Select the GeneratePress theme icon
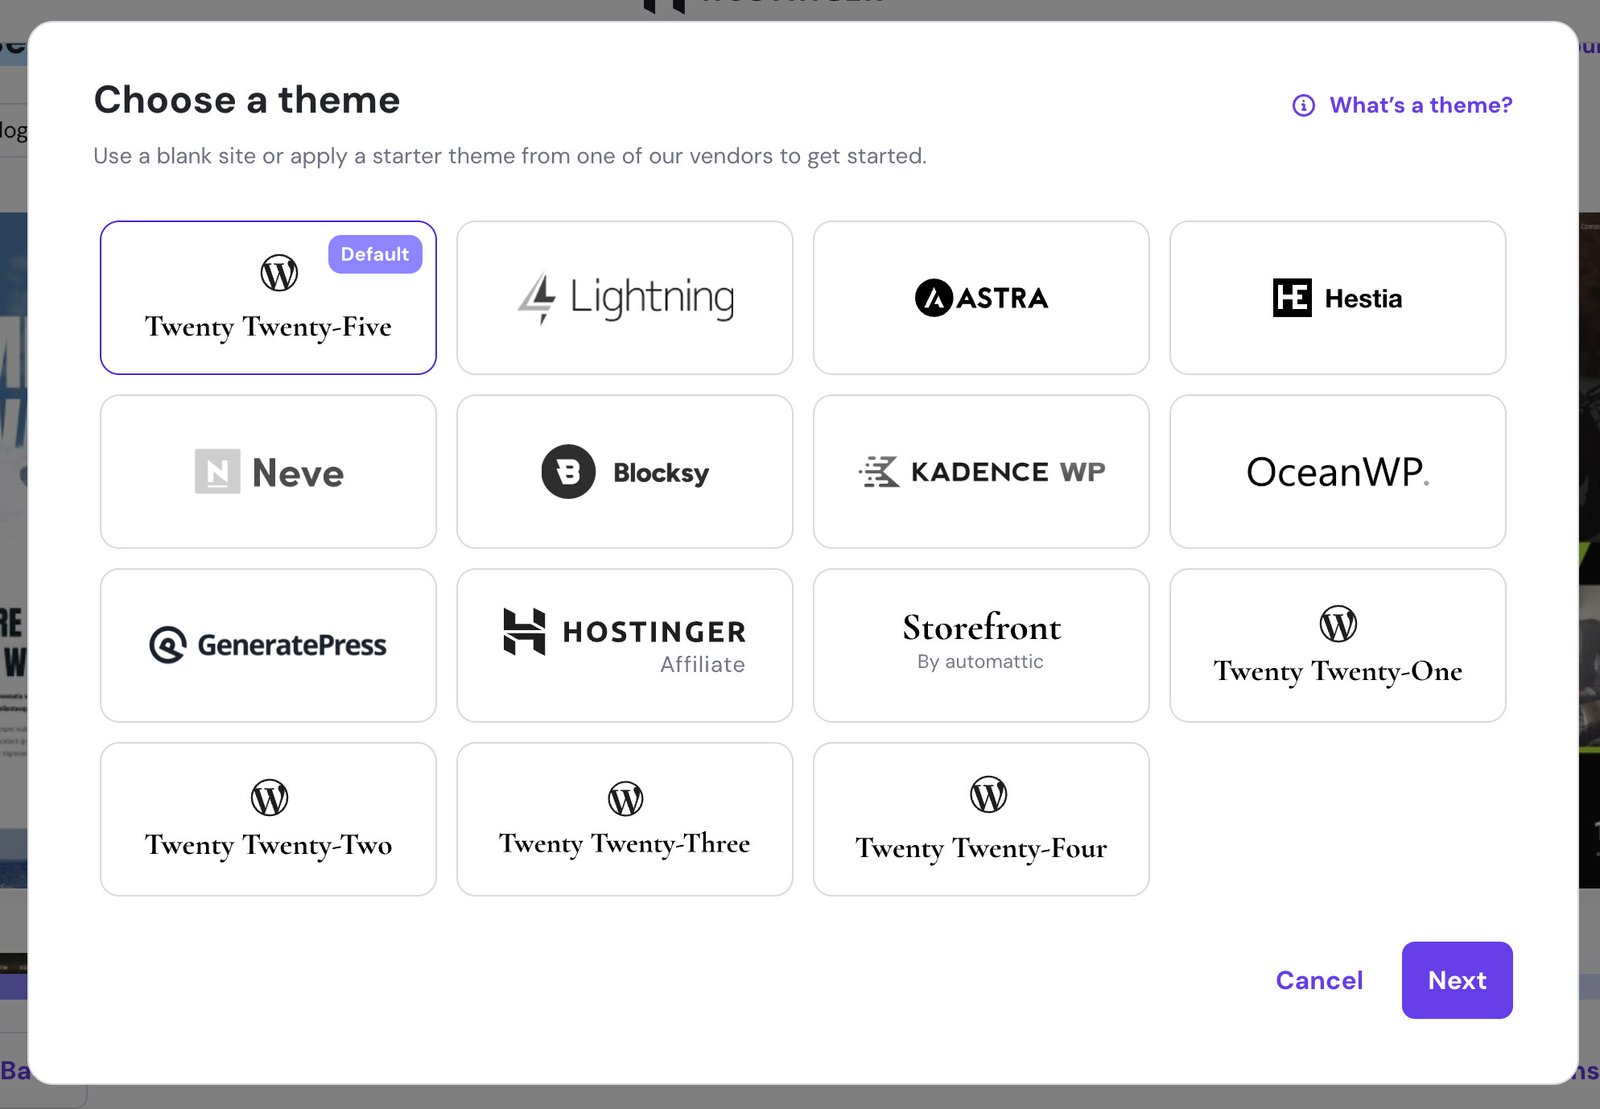Screen dimensions: 1600x1109 [267, 645]
